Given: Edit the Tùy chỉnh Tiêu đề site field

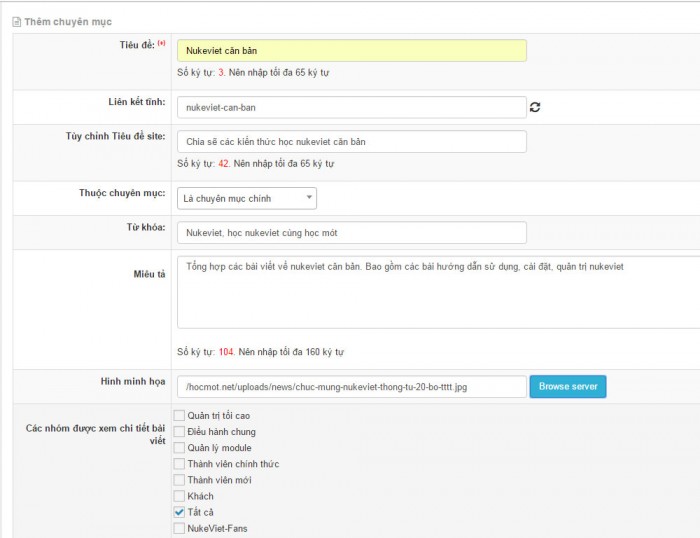Looking at the screenshot, I should coord(352,142).
